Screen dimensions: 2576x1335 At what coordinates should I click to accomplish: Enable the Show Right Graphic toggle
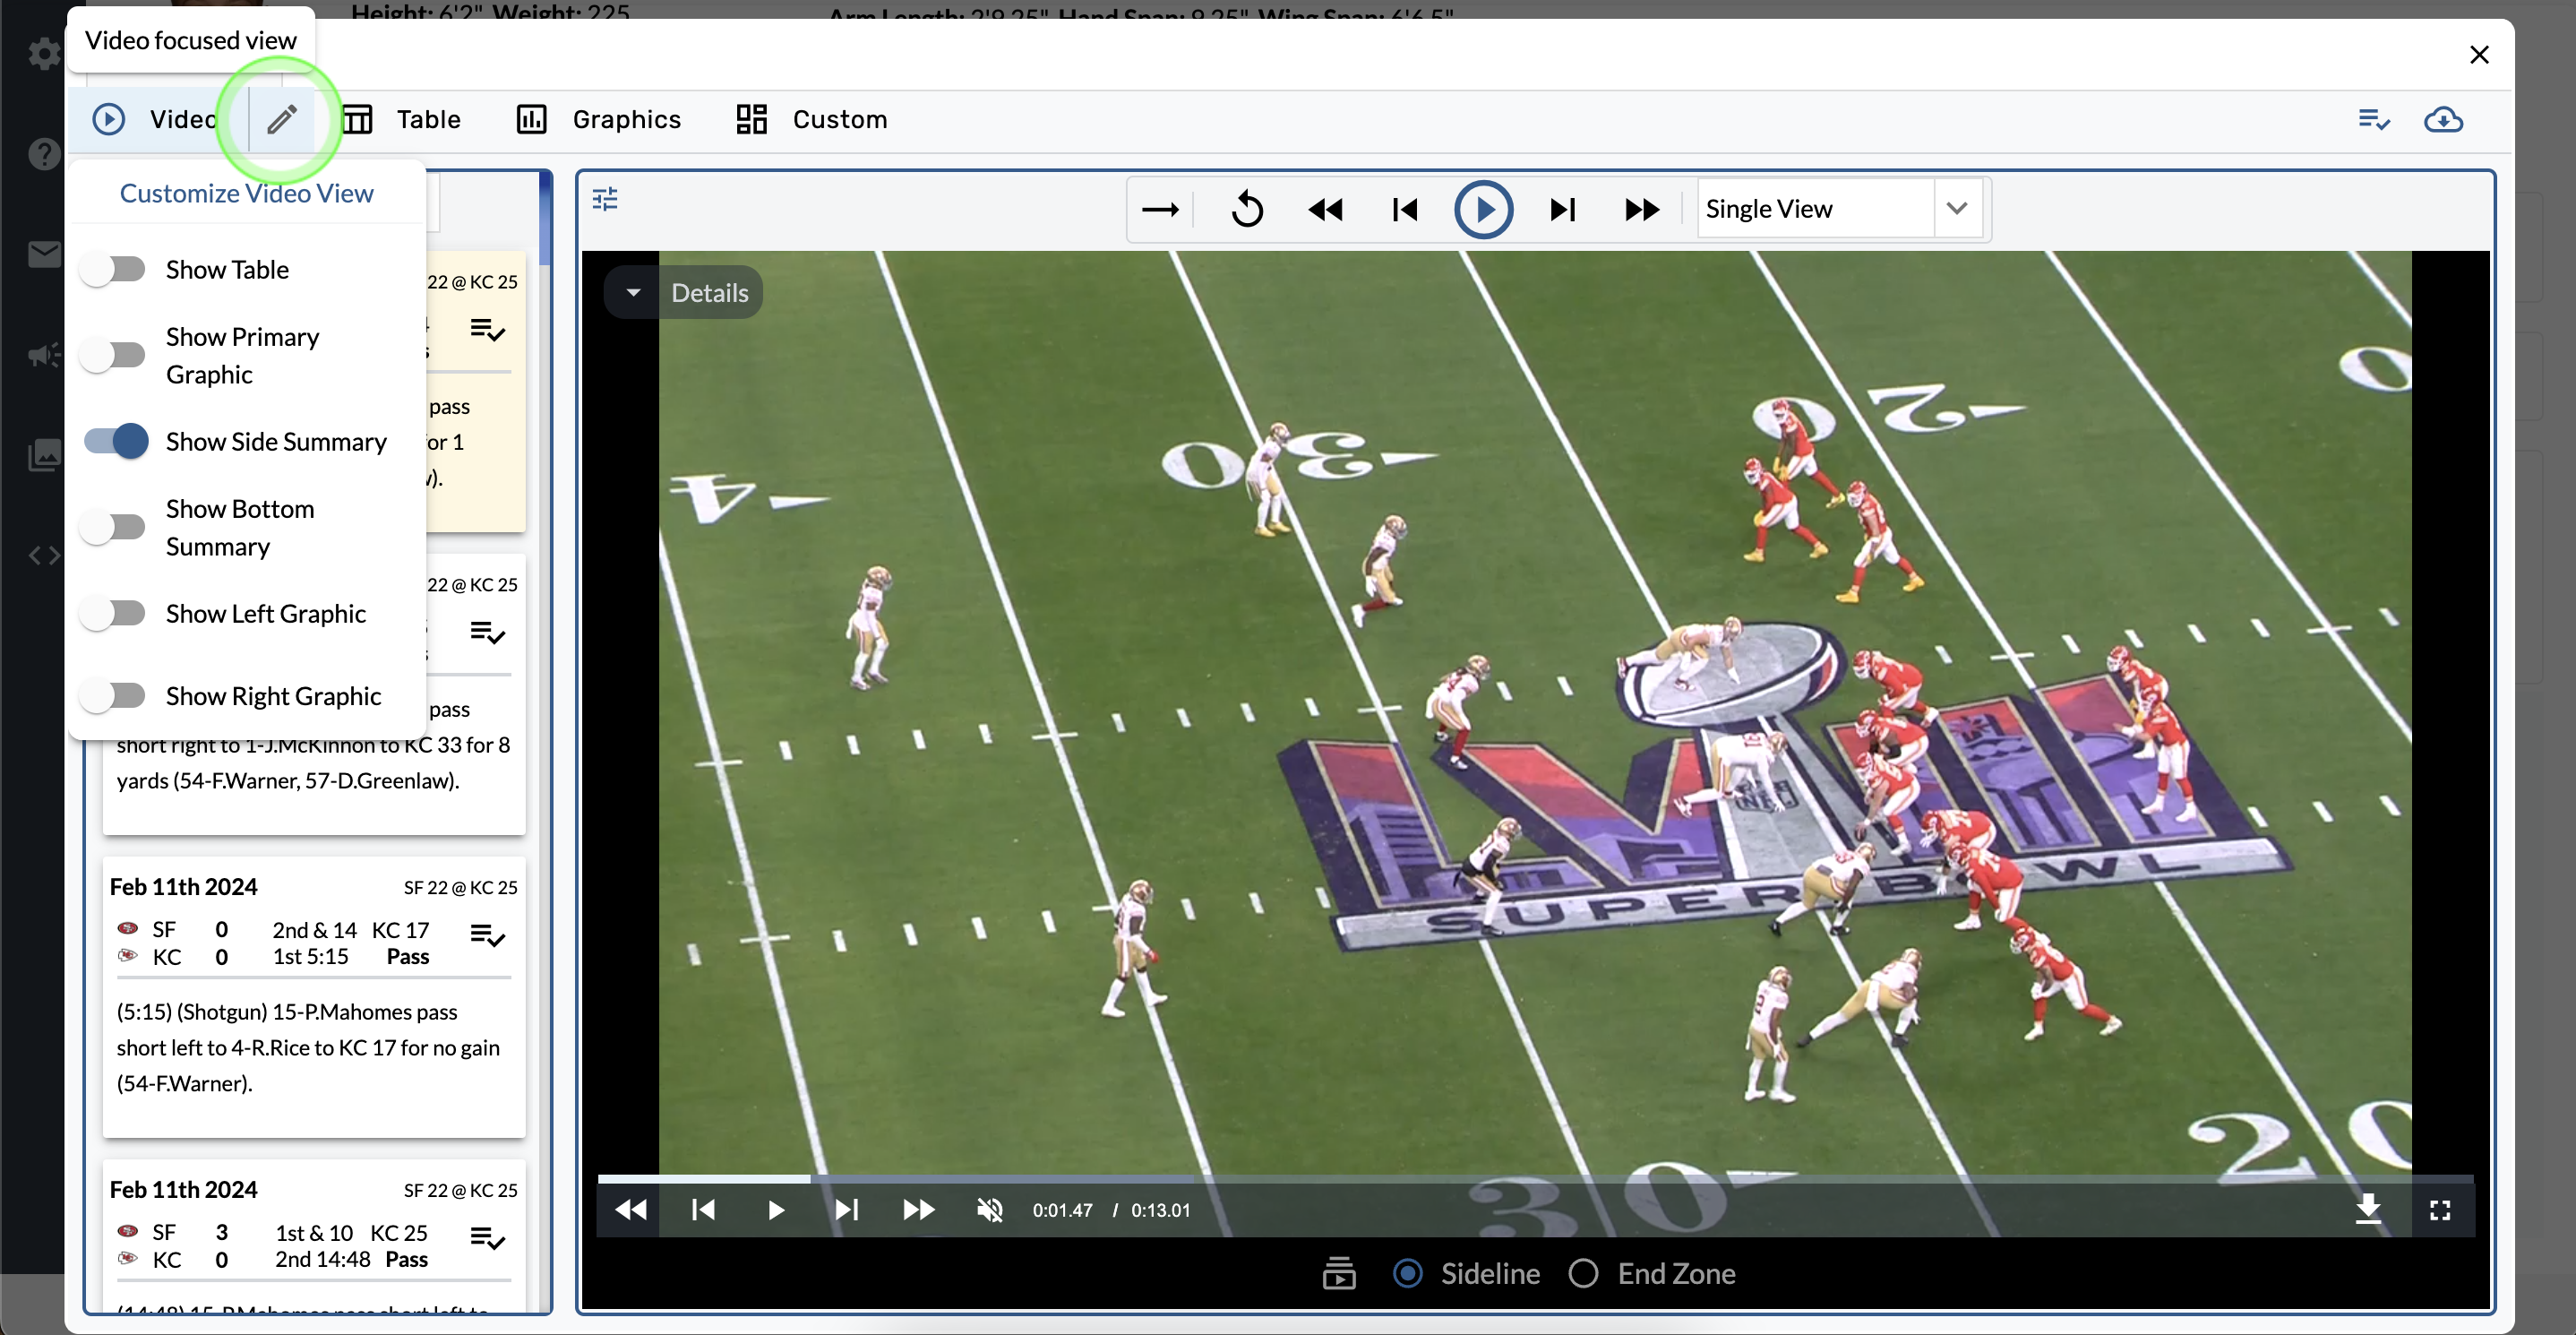tap(113, 695)
